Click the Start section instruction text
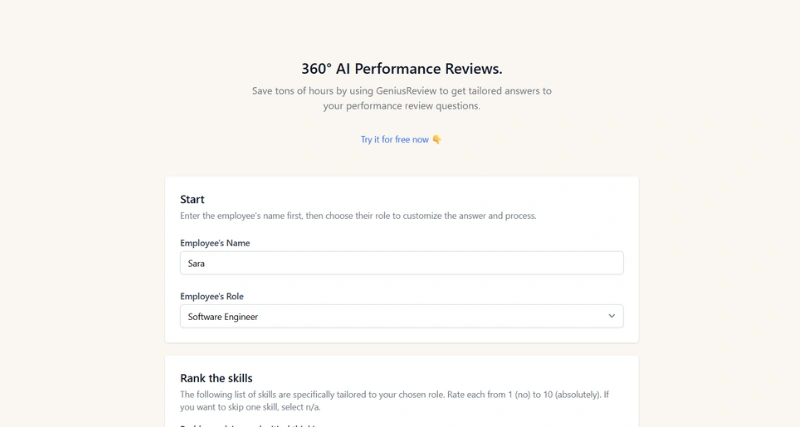 coord(358,216)
